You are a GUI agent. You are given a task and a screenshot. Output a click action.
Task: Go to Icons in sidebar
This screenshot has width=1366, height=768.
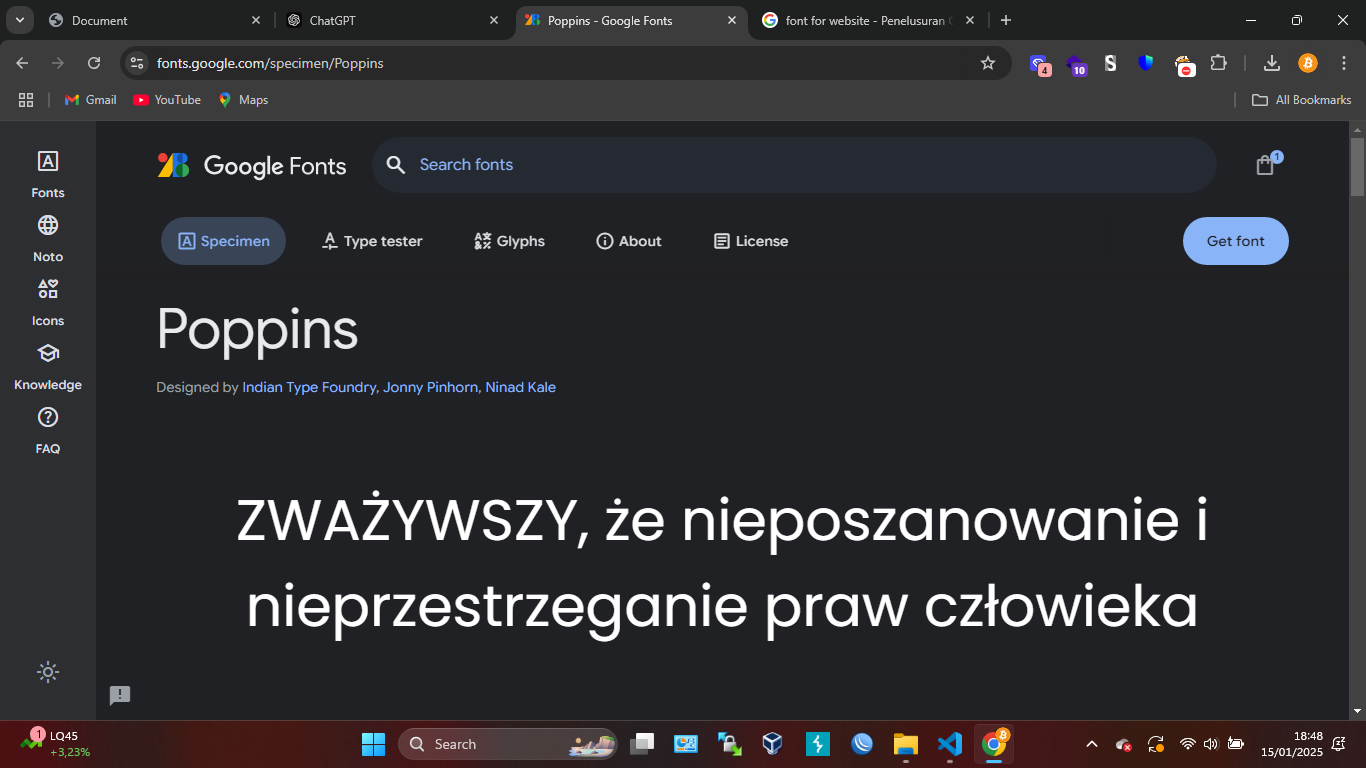click(47, 302)
